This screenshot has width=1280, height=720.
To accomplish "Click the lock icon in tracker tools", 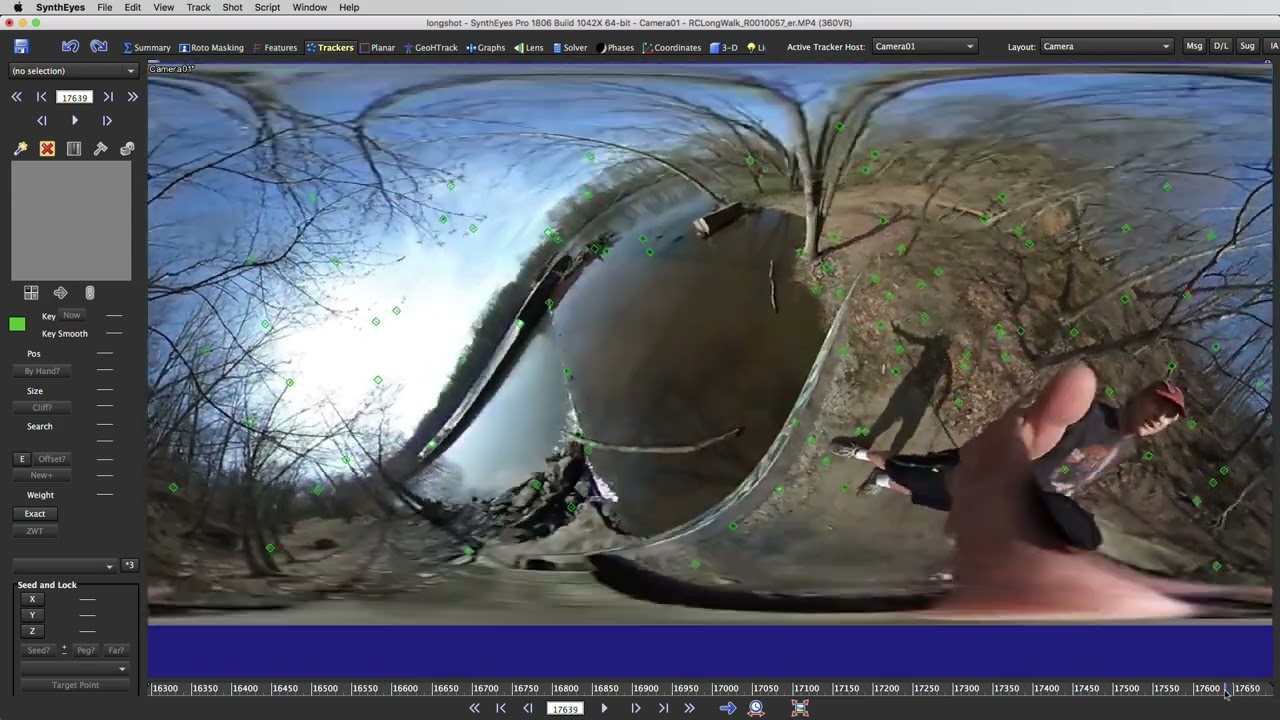I will click(x=127, y=148).
